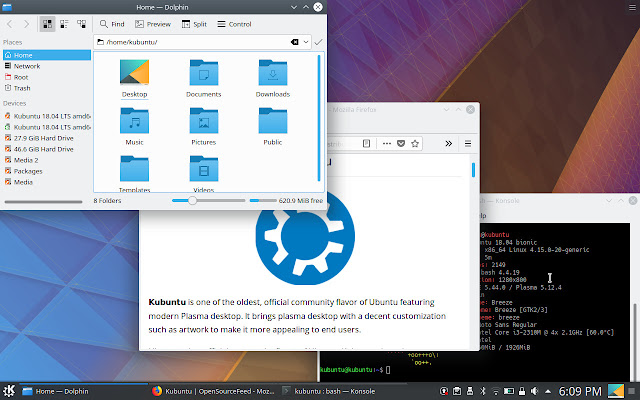Select first Kubuntu 18.04 LTS device
Viewport: 640px width, 400px height.
pos(47,116)
